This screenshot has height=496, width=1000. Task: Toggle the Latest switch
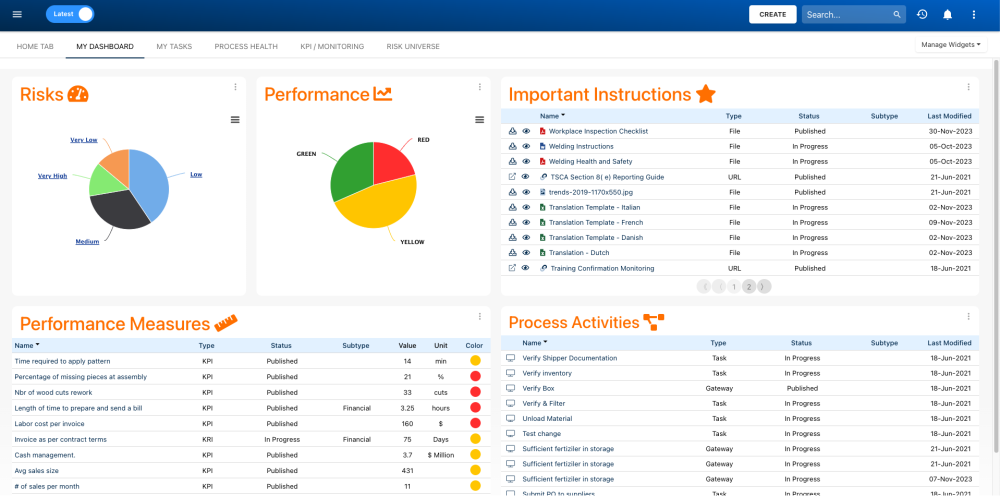click(70, 14)
